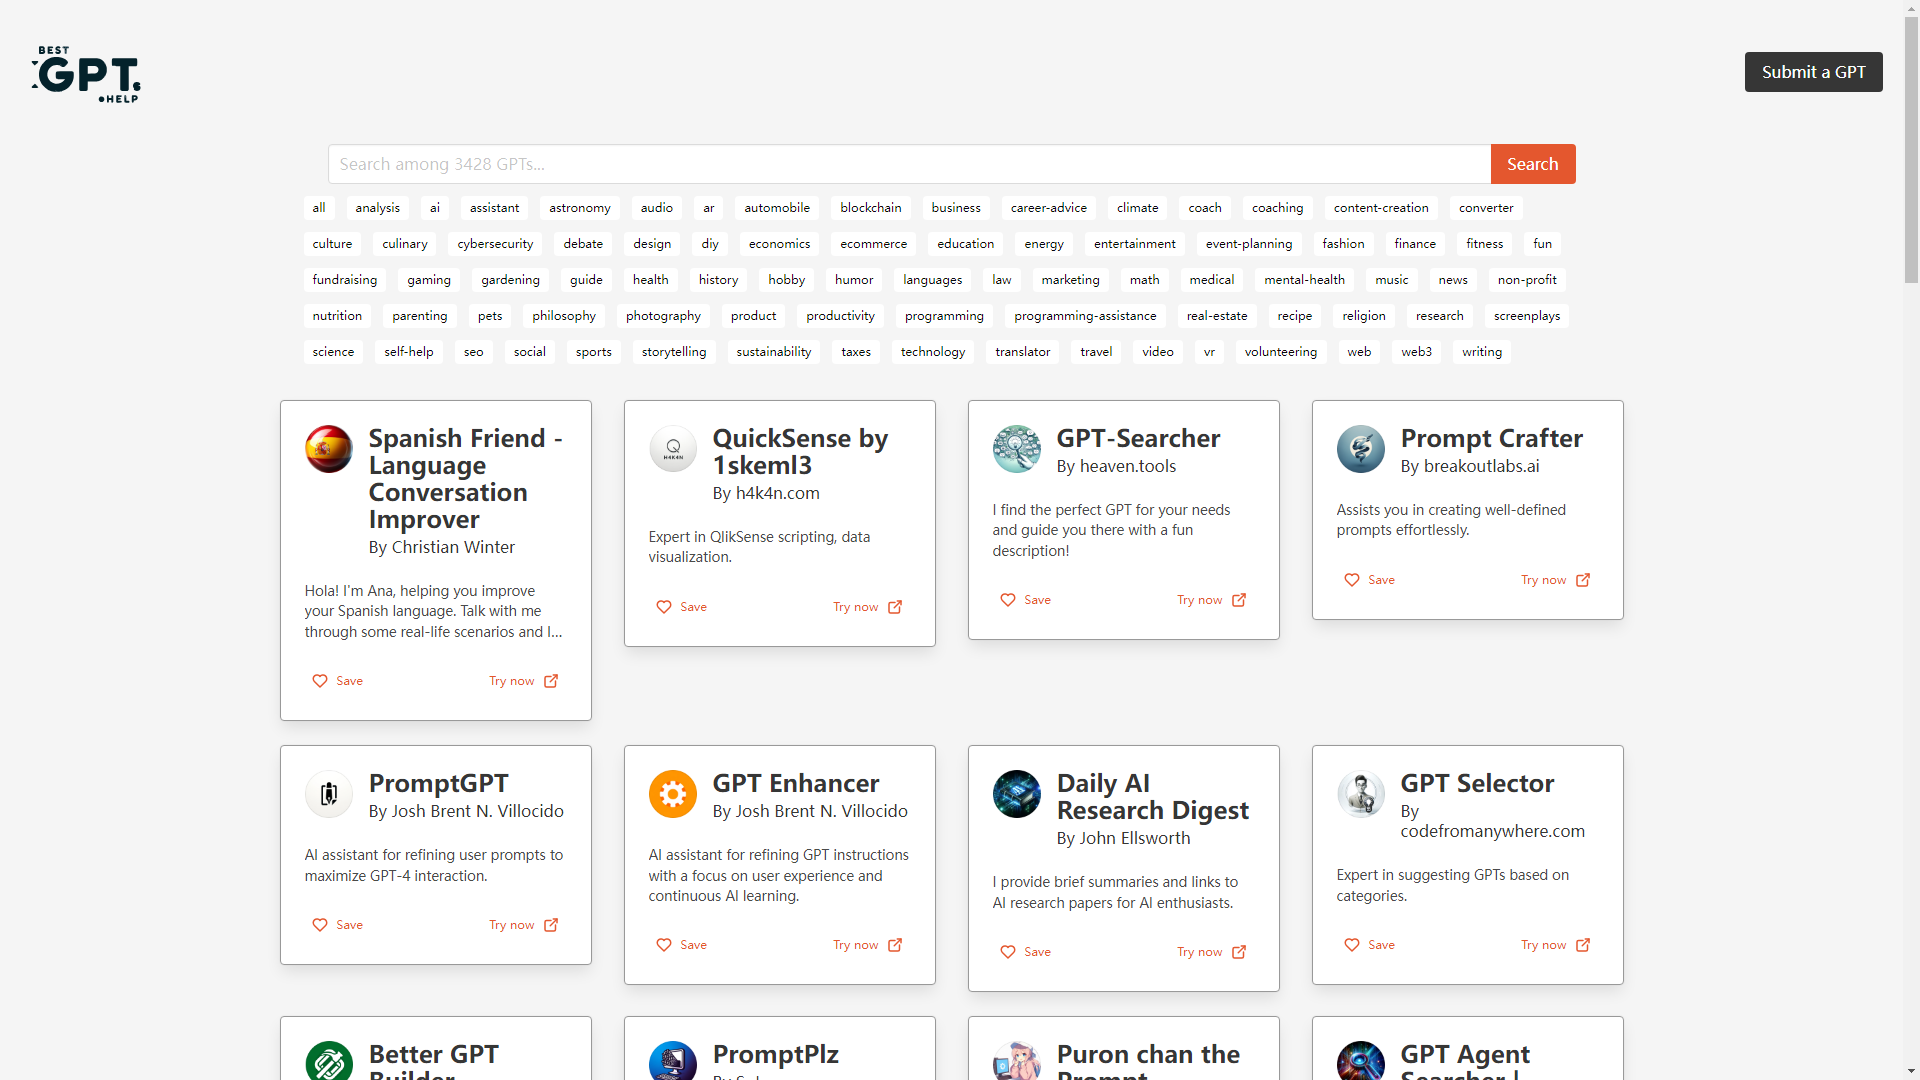This screenshot has height=1080, width=1920.
Task: Open external link icon on Daily AI Research Digest
Action: tap(1239, 952)
